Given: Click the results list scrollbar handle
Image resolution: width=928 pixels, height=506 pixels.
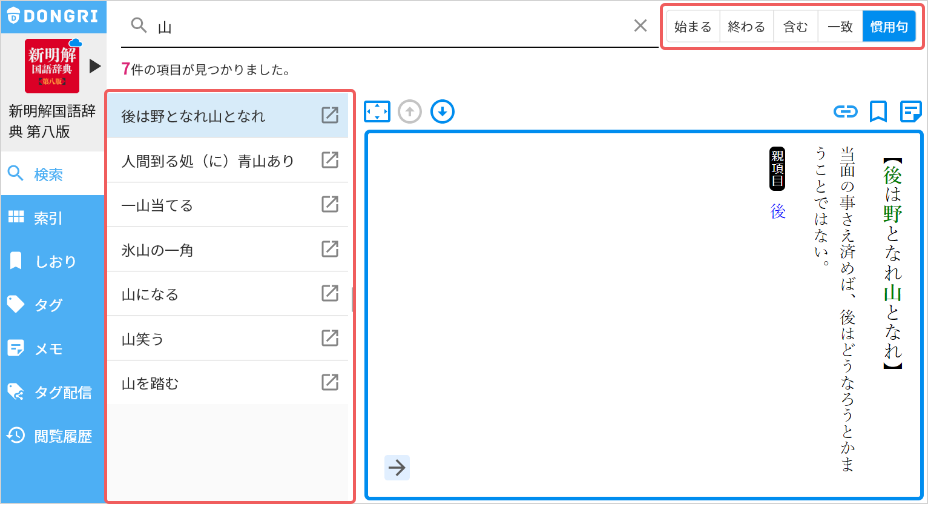Looking at the screenshot, I should [x=352, y=299].
